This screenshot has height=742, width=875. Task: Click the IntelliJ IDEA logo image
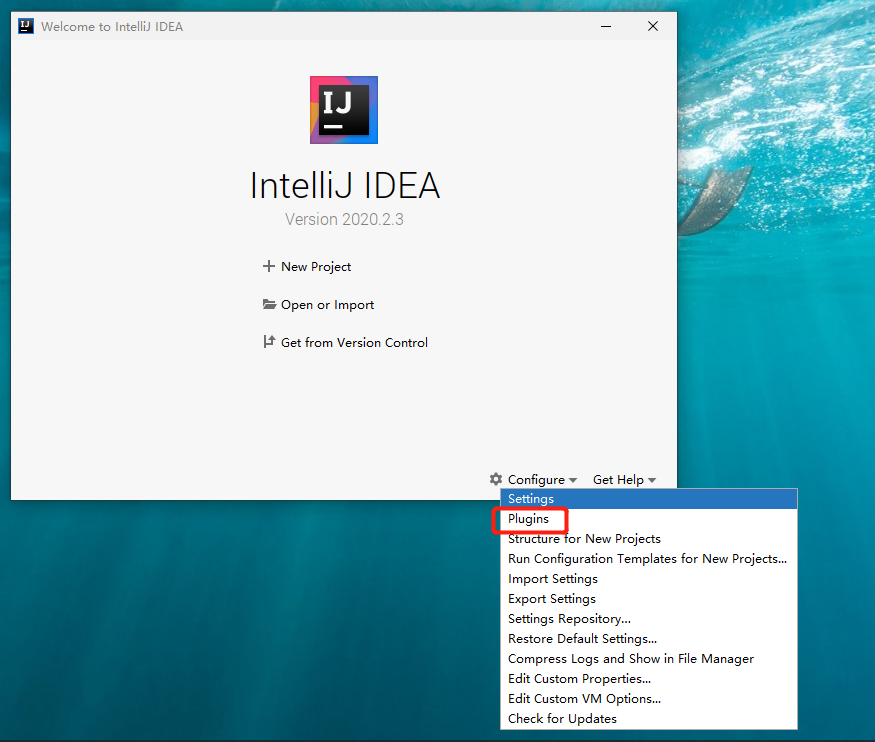[x=344, y=110]
